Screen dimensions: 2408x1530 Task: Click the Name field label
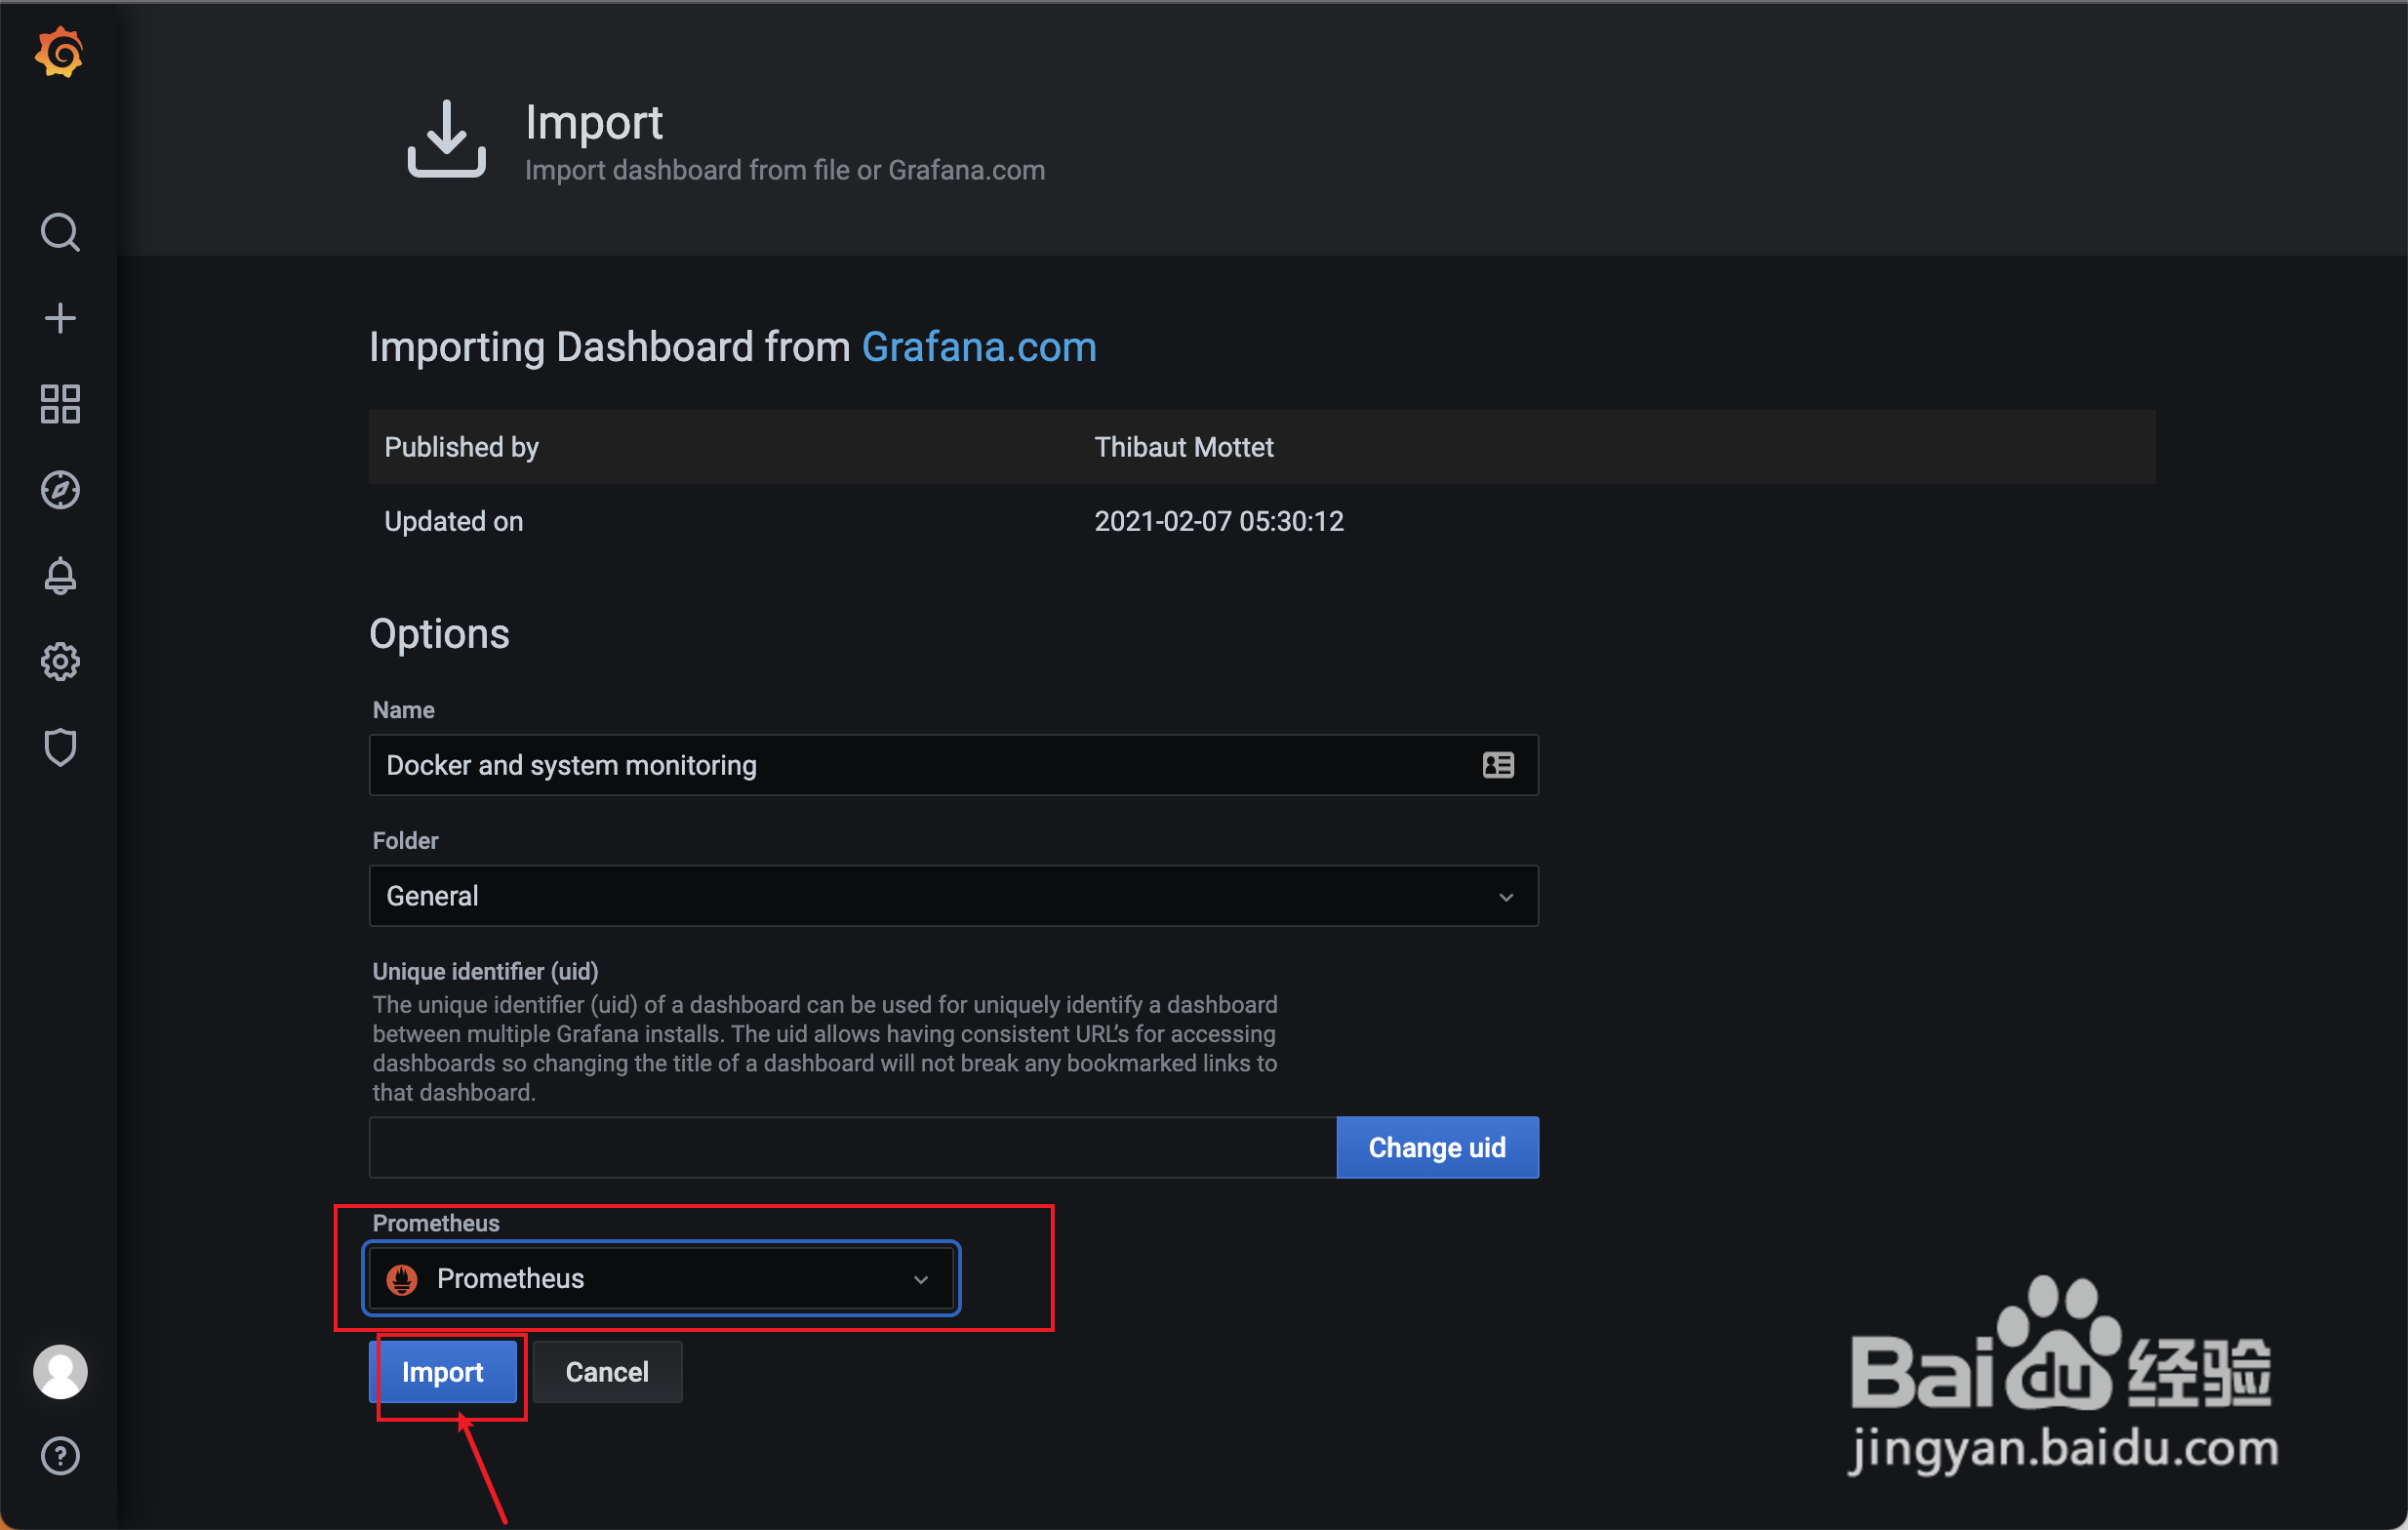click(404, 710)
